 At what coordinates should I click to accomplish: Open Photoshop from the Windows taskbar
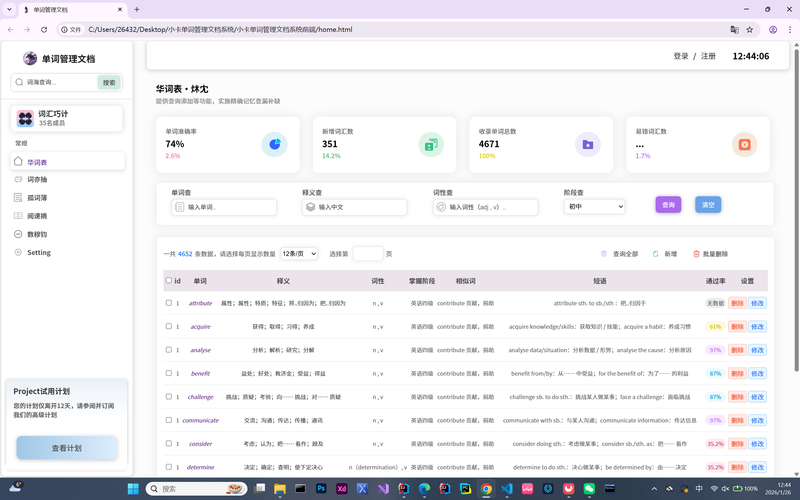[x=321, y=488]
